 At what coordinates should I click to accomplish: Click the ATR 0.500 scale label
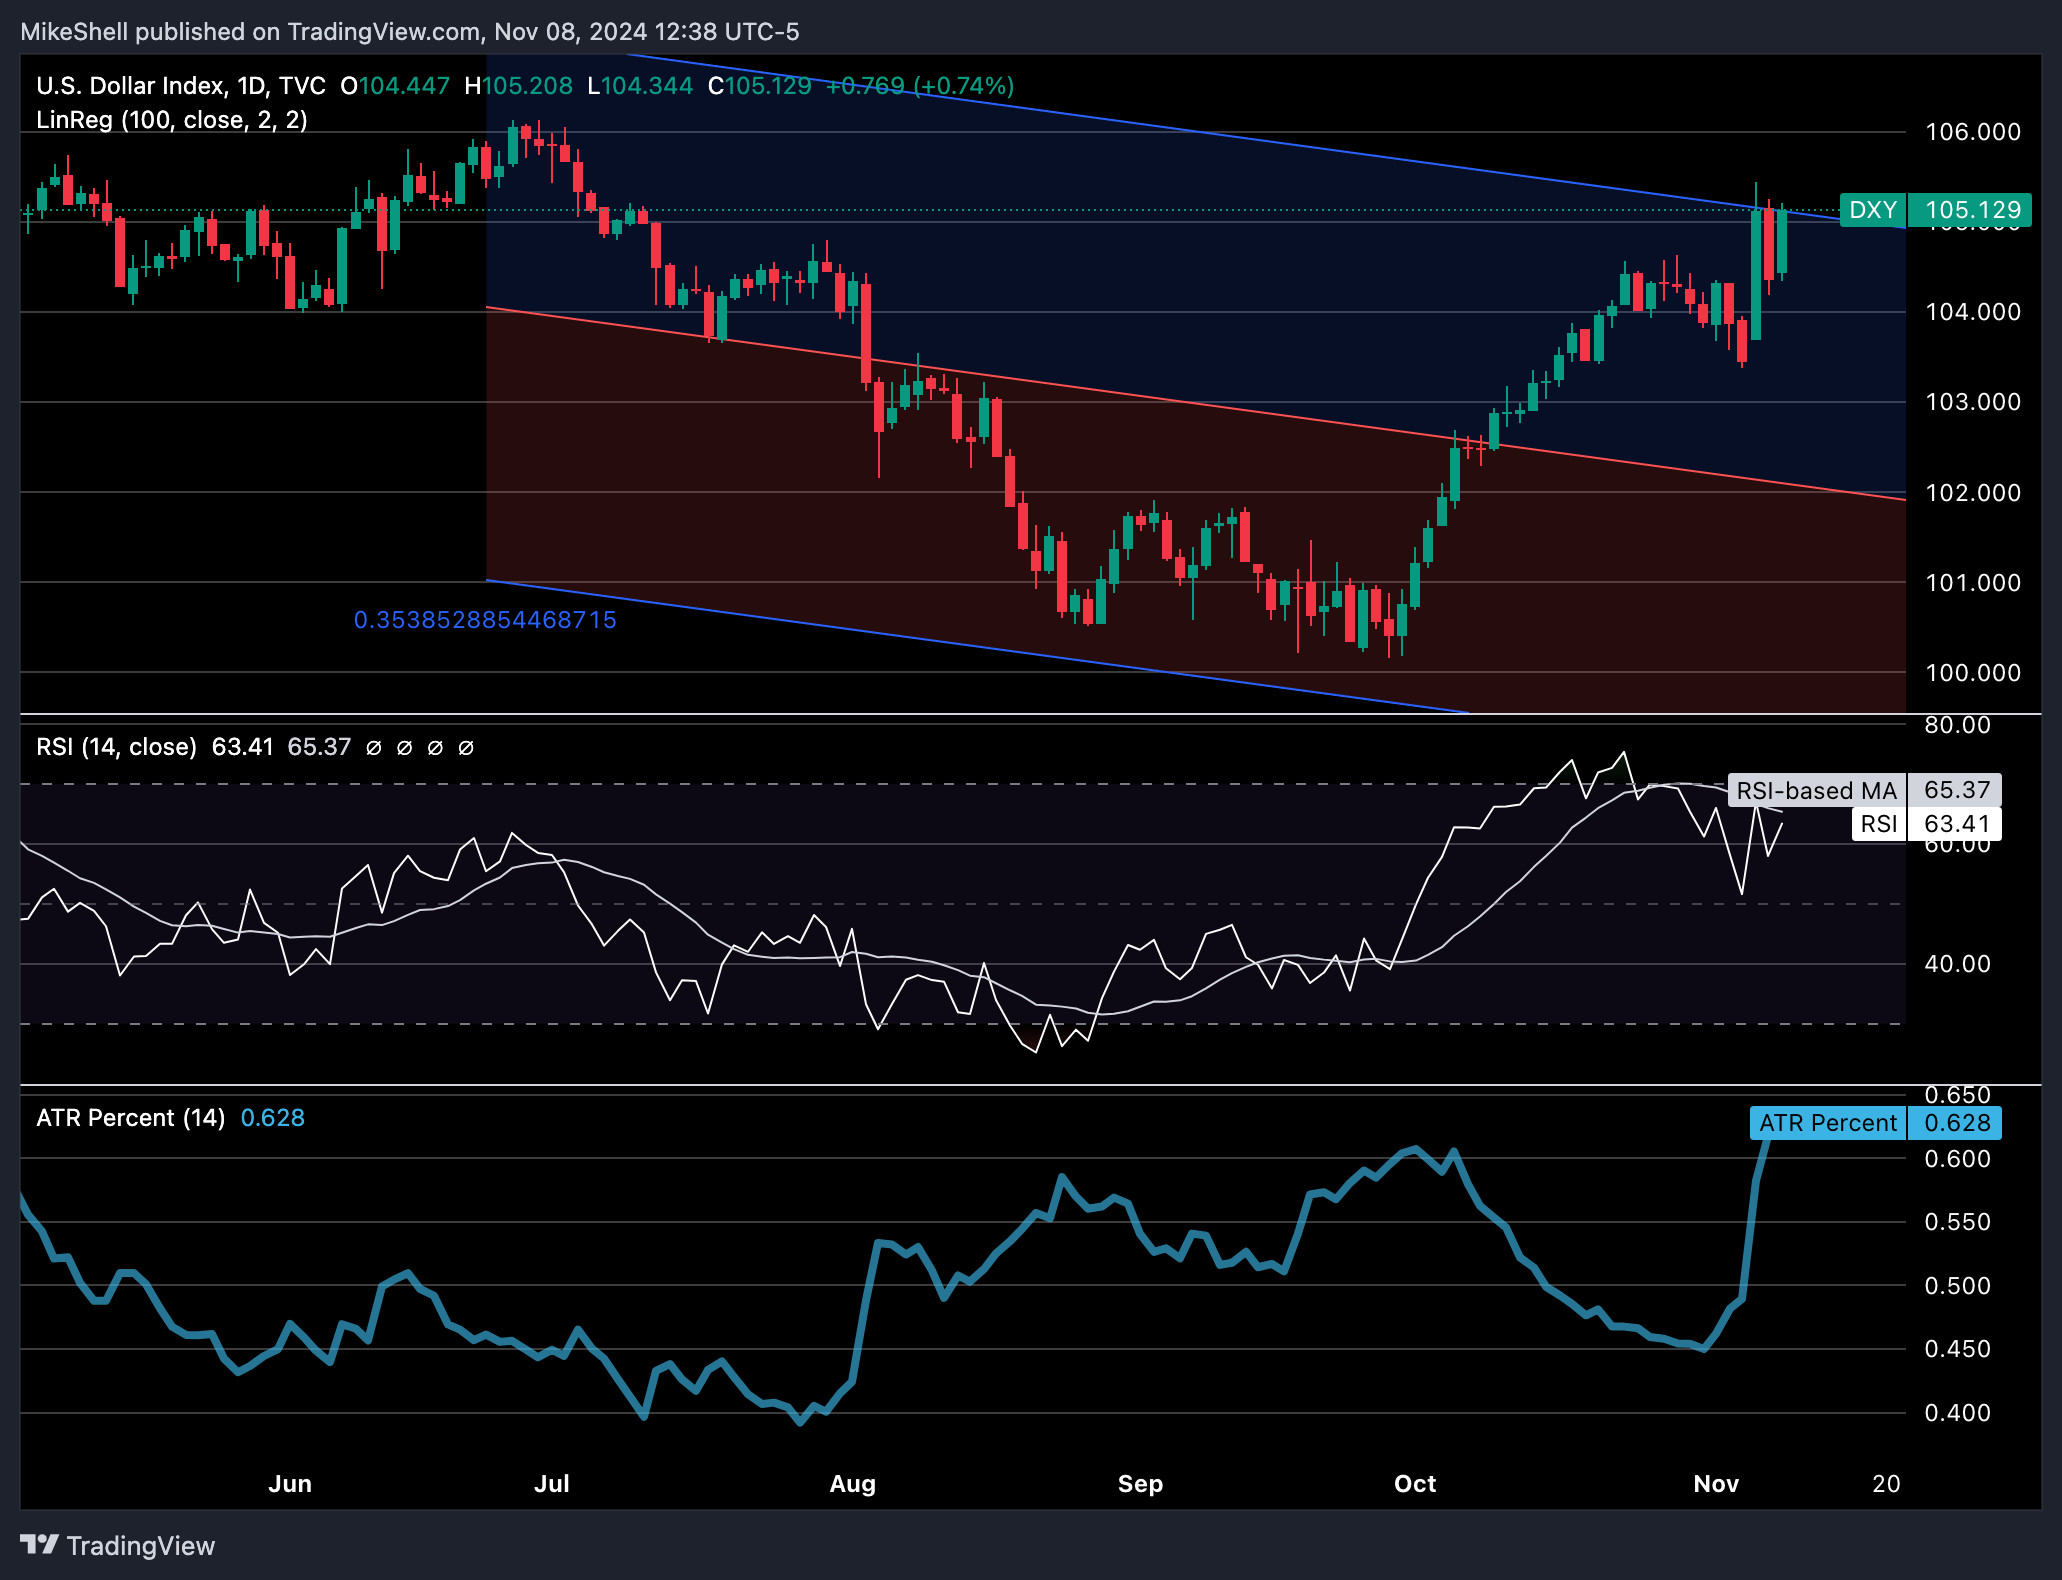click(x=1957, y=1286)
